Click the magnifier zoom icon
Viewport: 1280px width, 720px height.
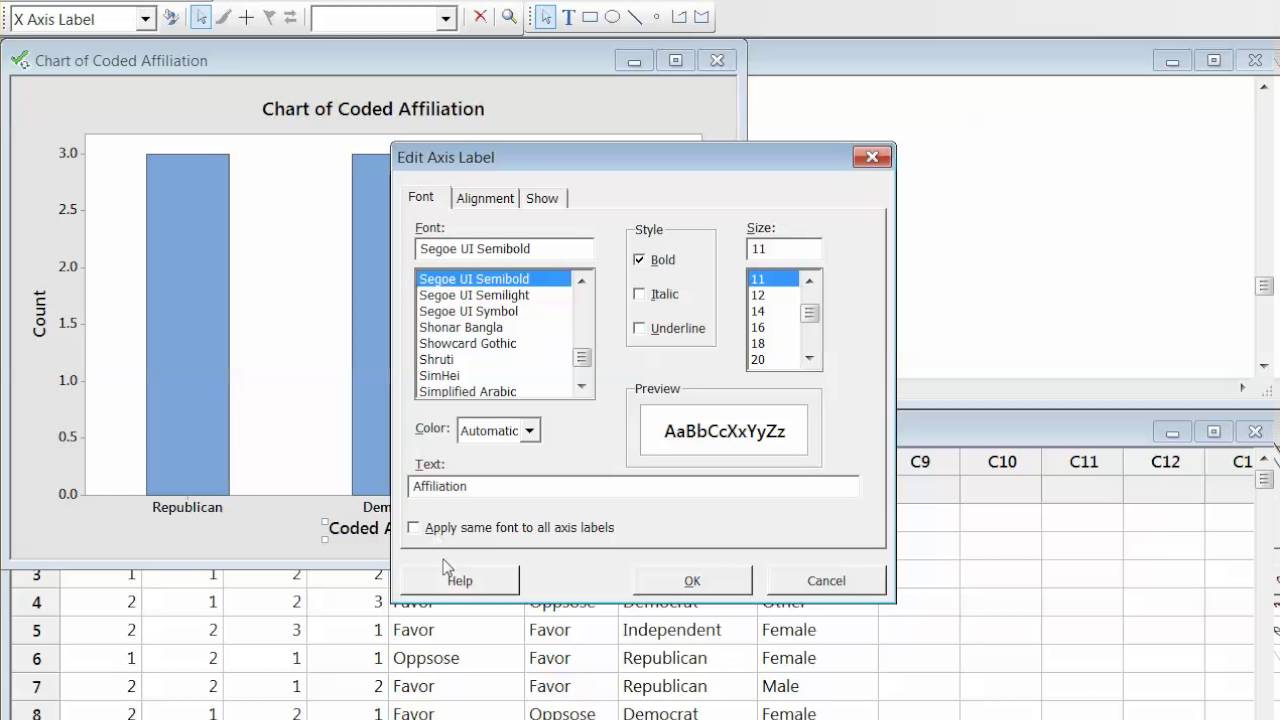[x=509, y=17]
